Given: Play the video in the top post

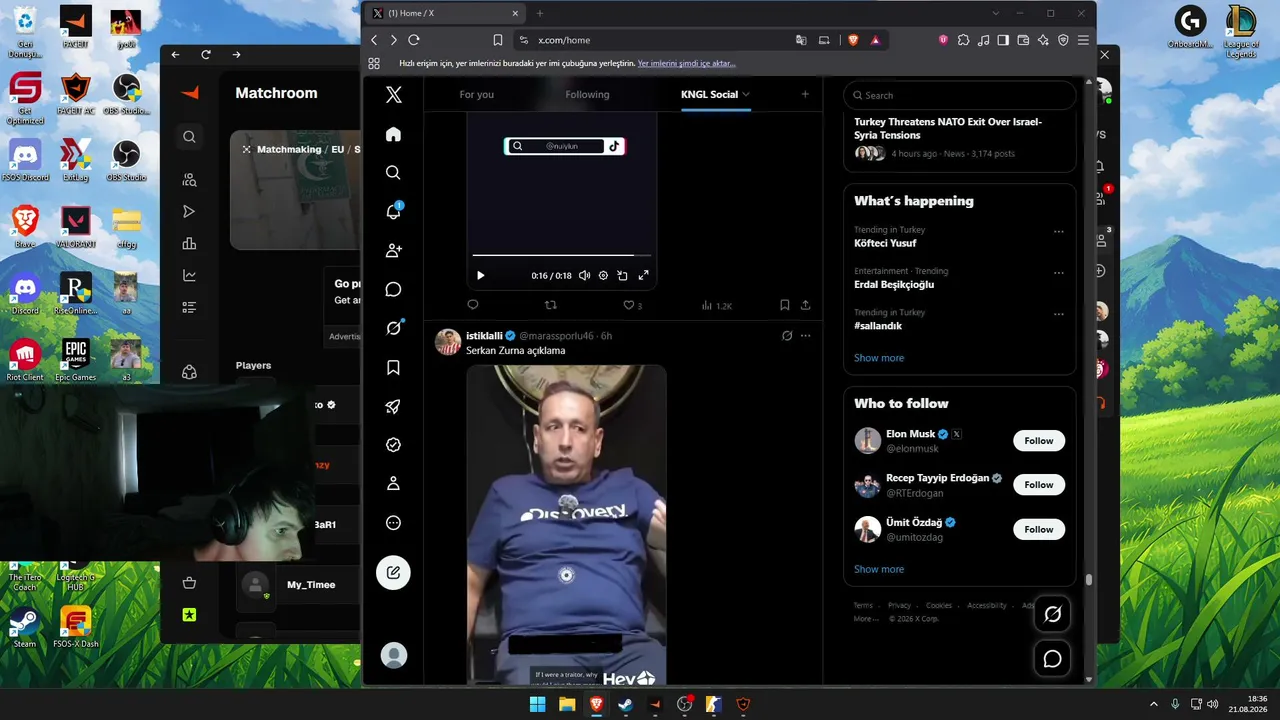Looking at the screenshot, I should click(480, 276).
